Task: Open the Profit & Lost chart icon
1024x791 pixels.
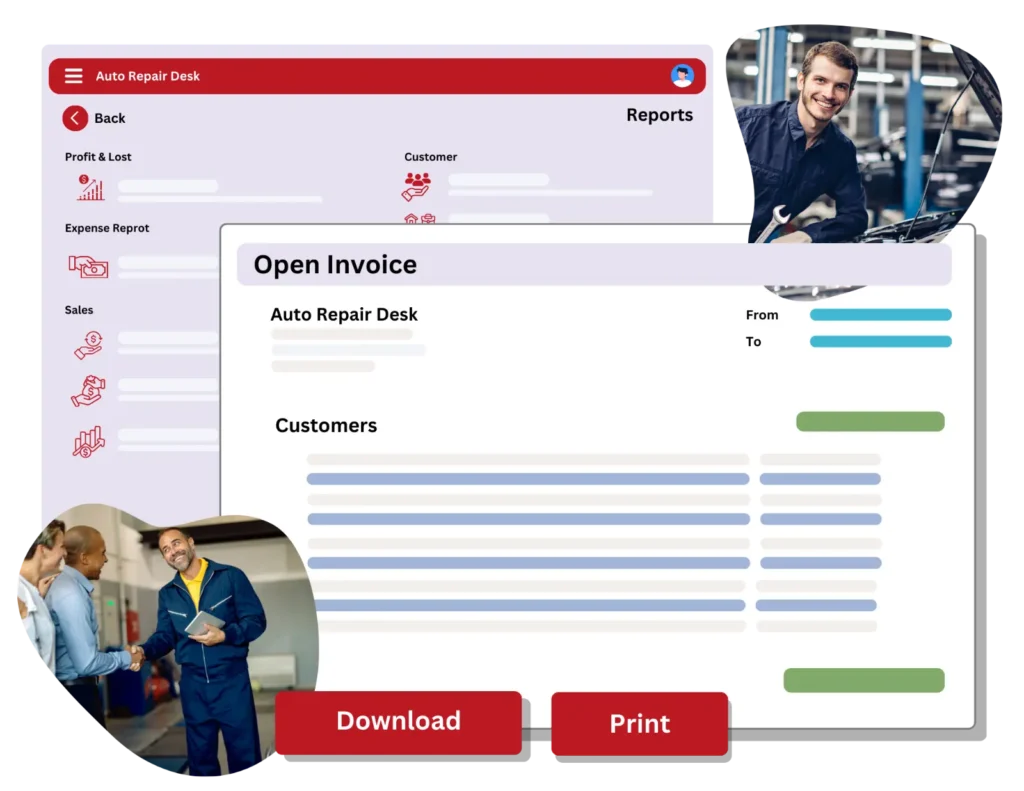Action: click(x=91, y=188)
